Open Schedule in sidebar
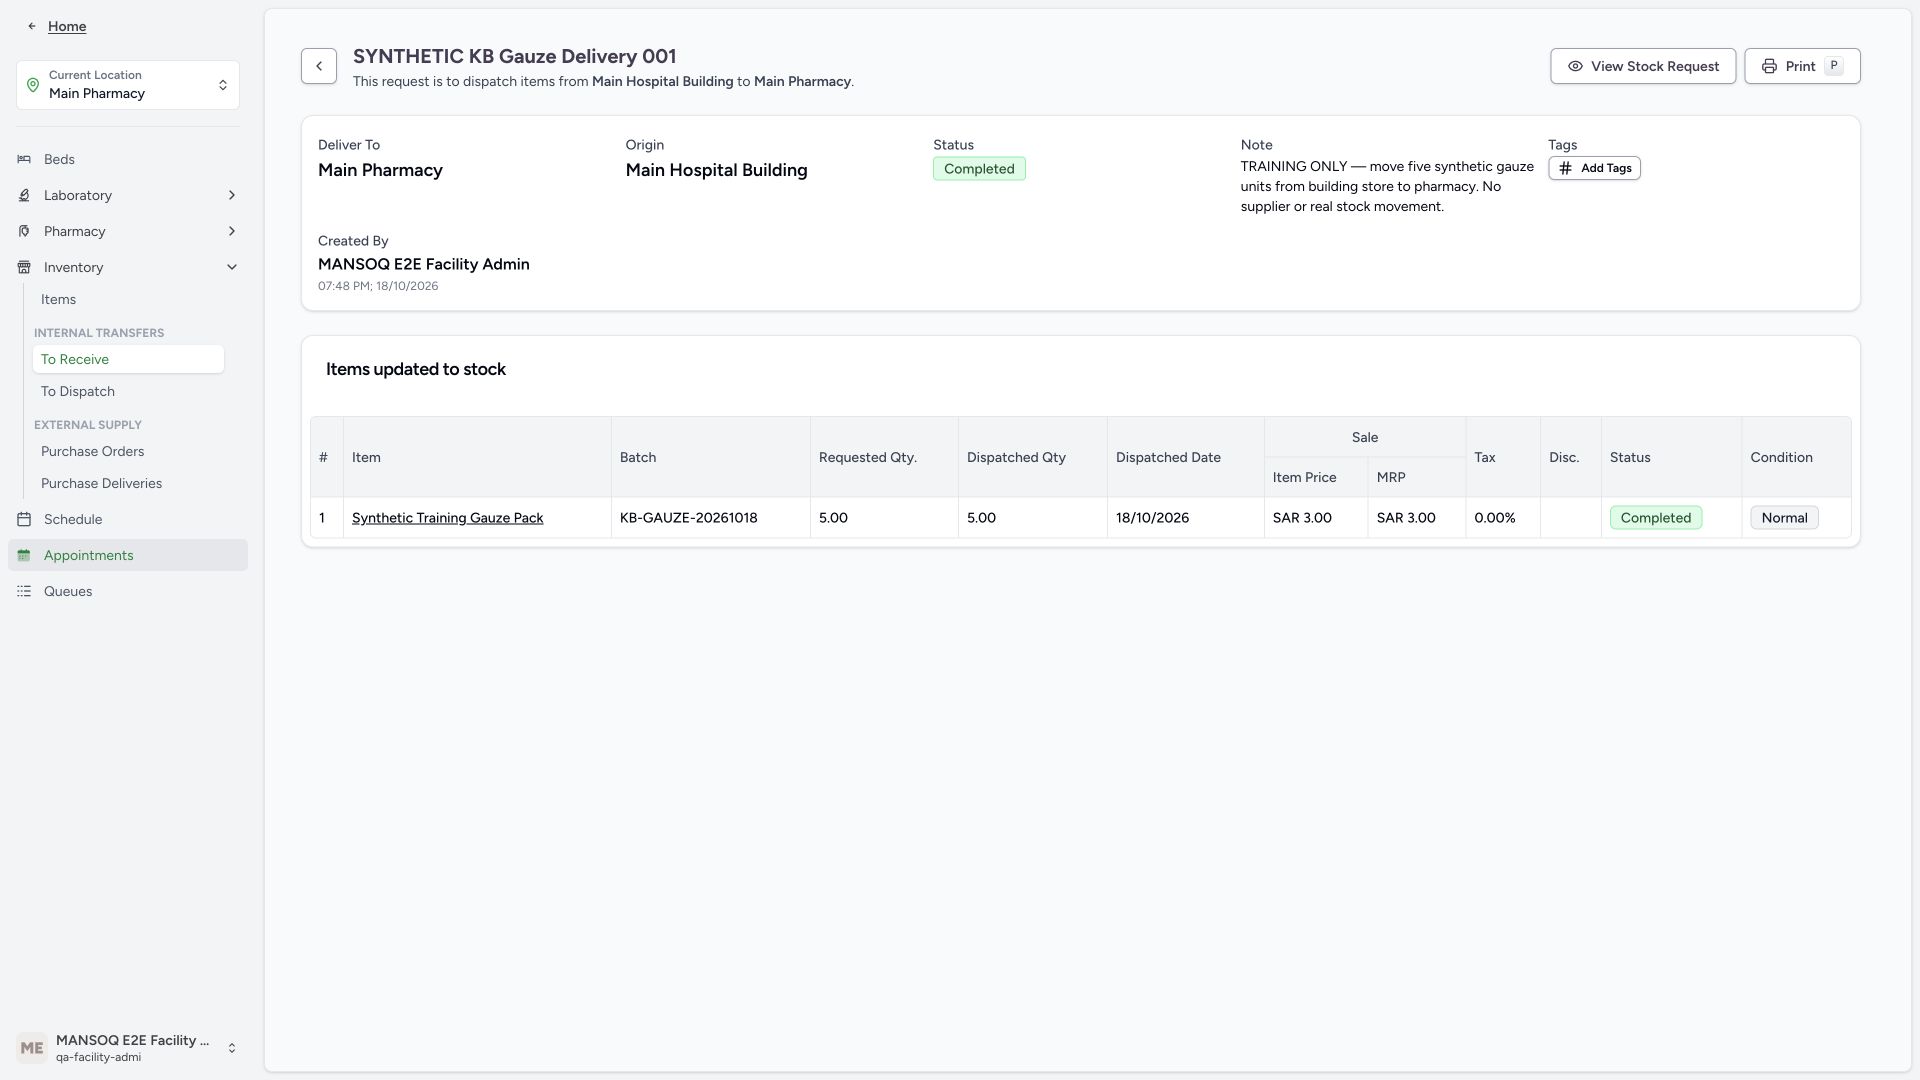Viewport: 1920px width, 1080px height. [128, 519]
